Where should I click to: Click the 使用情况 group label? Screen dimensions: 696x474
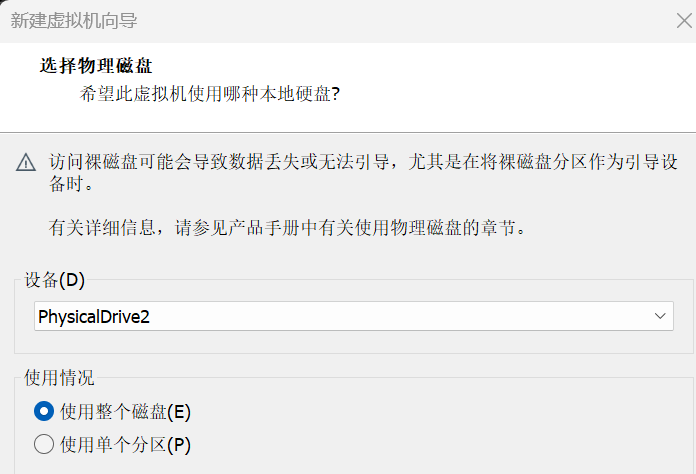[x=60, y=378]
